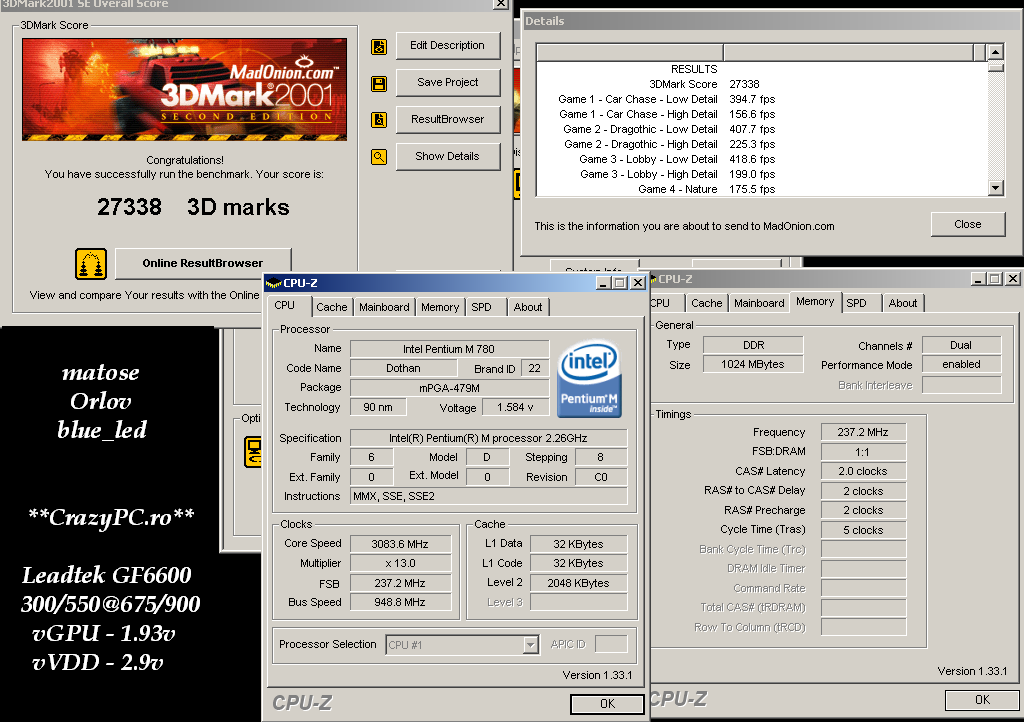The width and height of the screenshot is (1024, 722).
Task: Click the Details list scroll up arrow
Action: pos(995,52)
